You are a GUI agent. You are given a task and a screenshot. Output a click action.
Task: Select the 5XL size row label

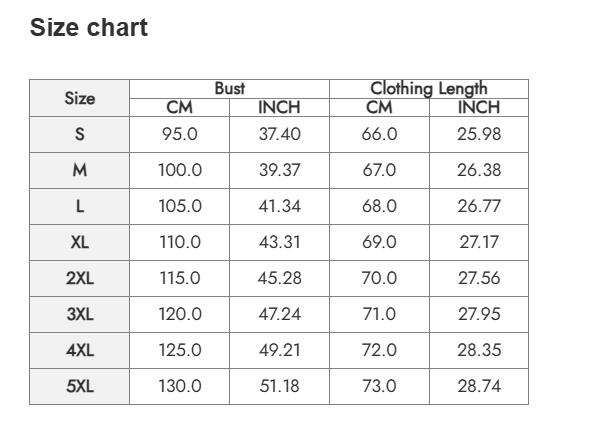80,386
